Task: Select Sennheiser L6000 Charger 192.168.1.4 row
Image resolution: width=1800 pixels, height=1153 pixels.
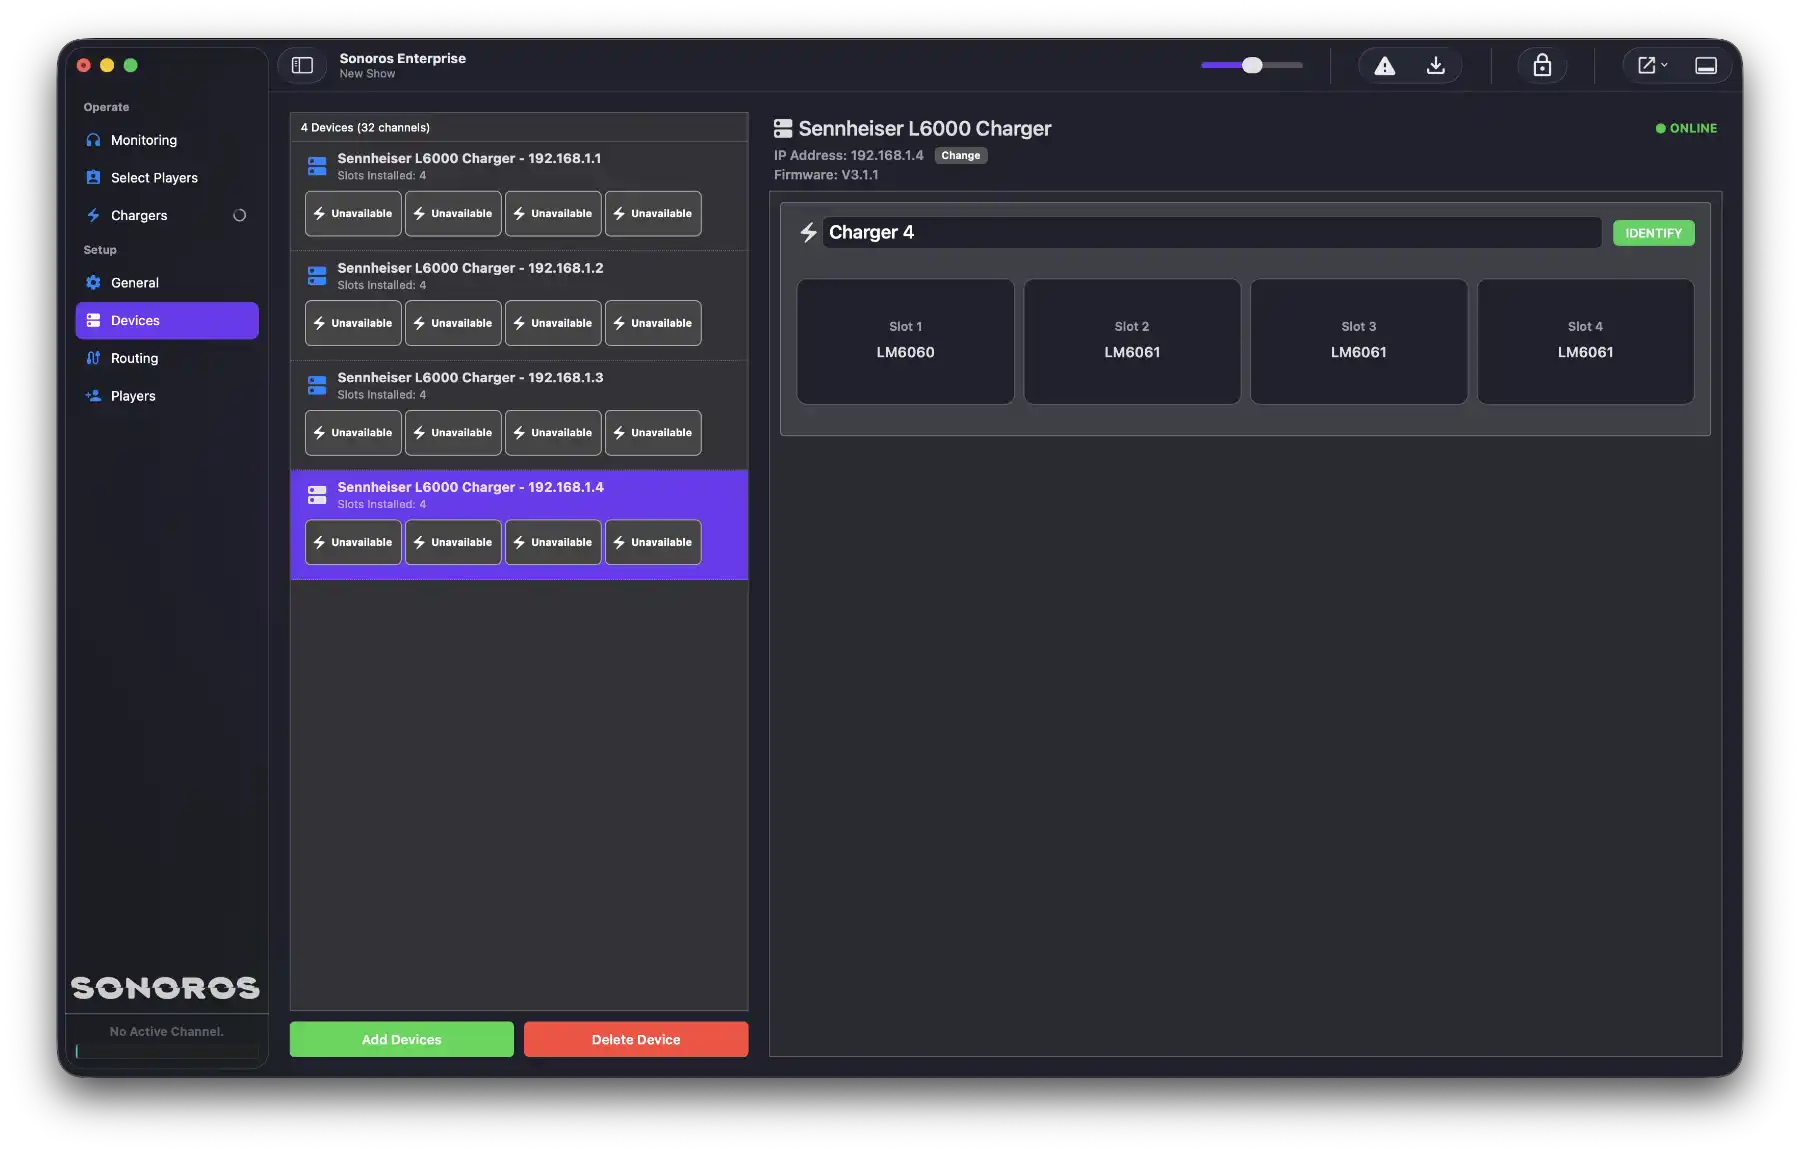Action: [519, 525]
